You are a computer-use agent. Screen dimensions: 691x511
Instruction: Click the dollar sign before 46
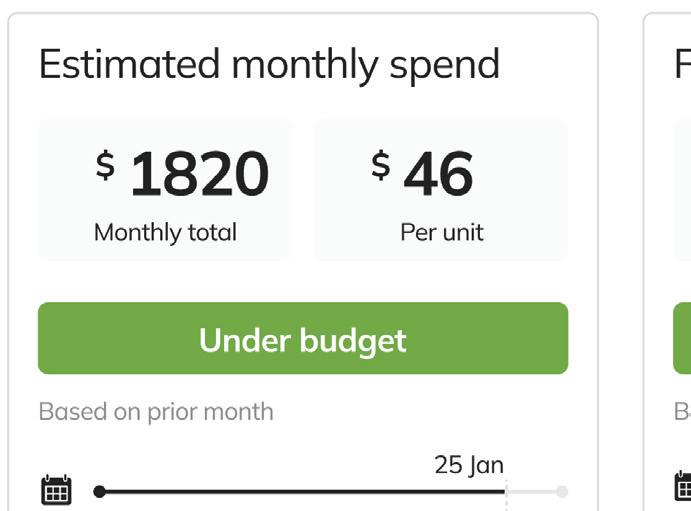pyautogui.click(x=380, y=164)
